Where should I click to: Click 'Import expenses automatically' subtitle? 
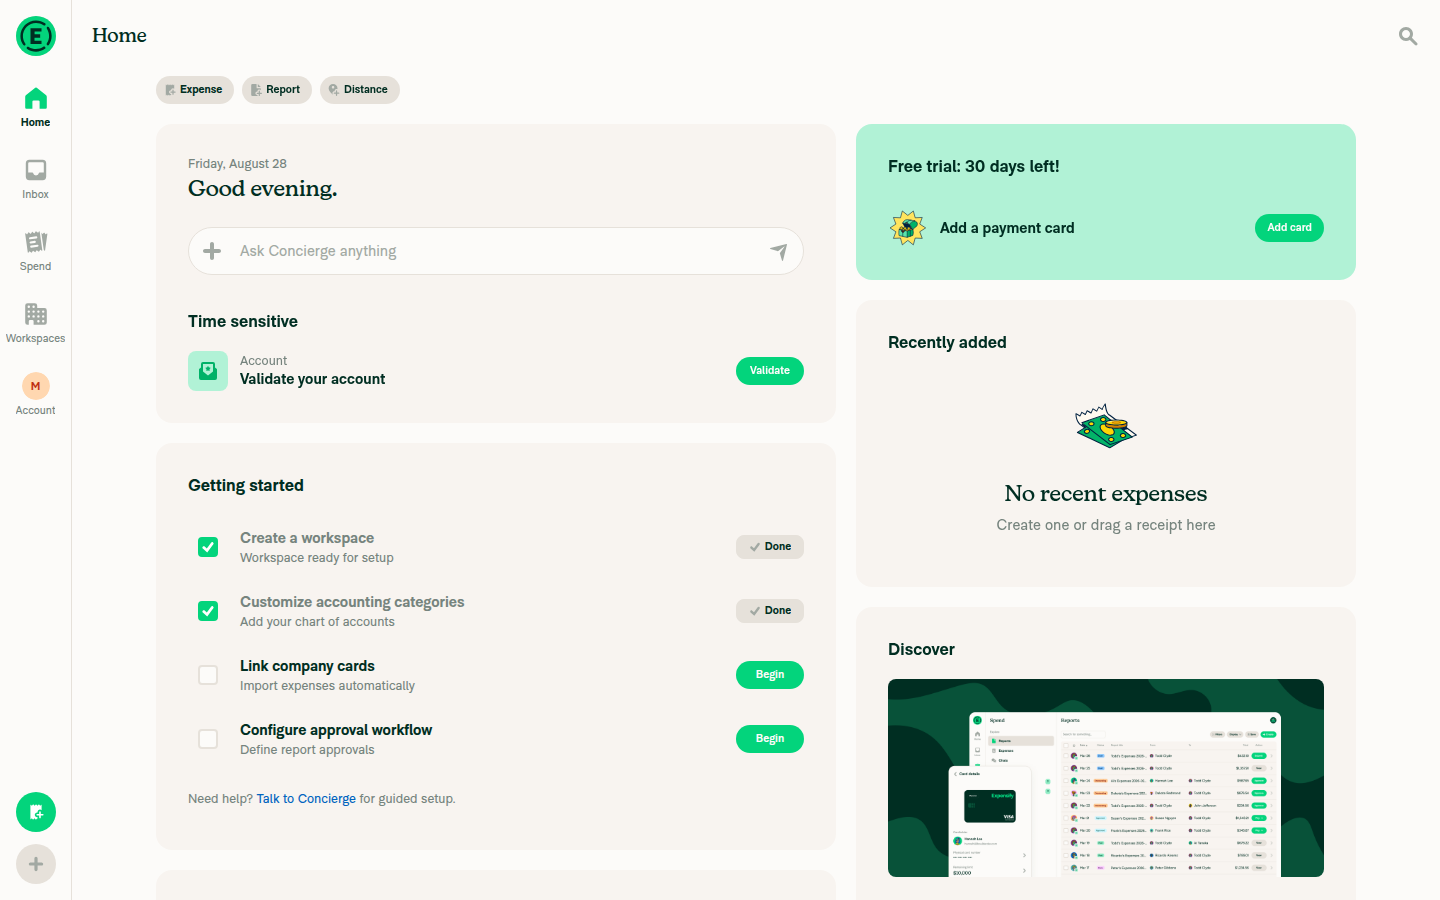(327, 686)
